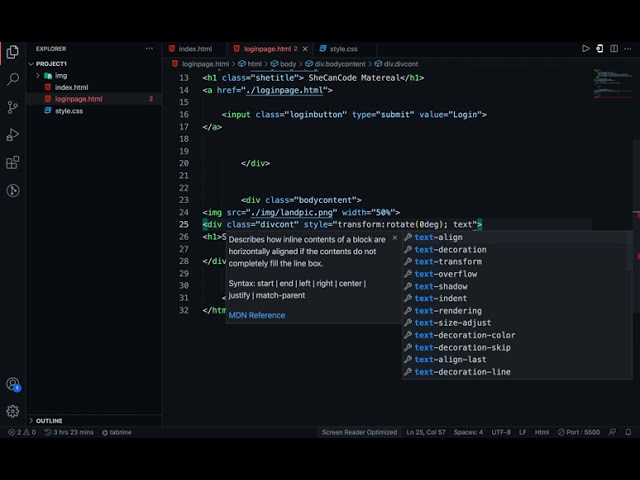Image resolution: width=640 pixels, height=480 pixels.
Task: Change indentation via Spaces: 4
Action: [468, 432]
